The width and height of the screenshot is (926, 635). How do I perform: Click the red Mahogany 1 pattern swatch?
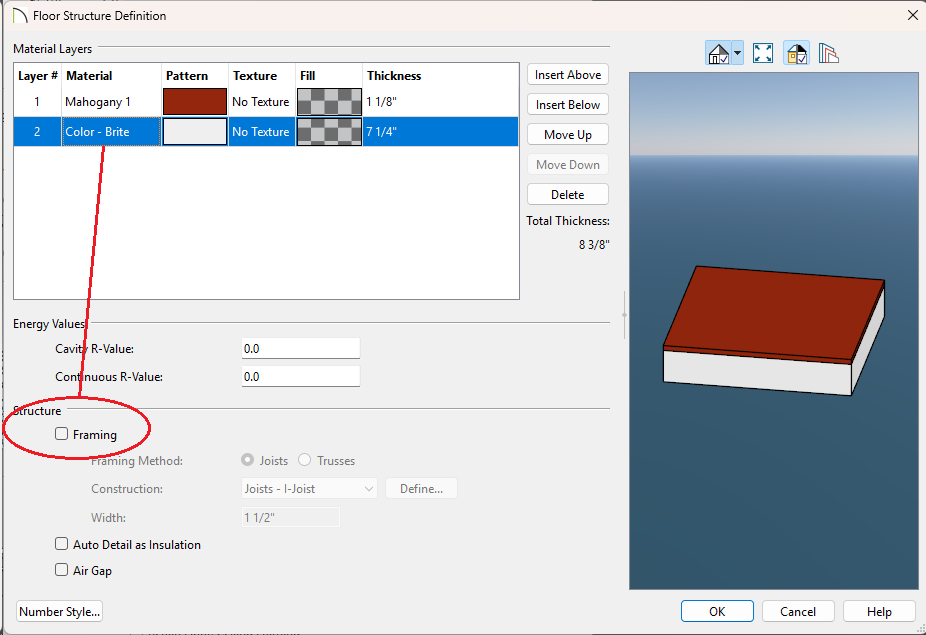coord(195,102)
